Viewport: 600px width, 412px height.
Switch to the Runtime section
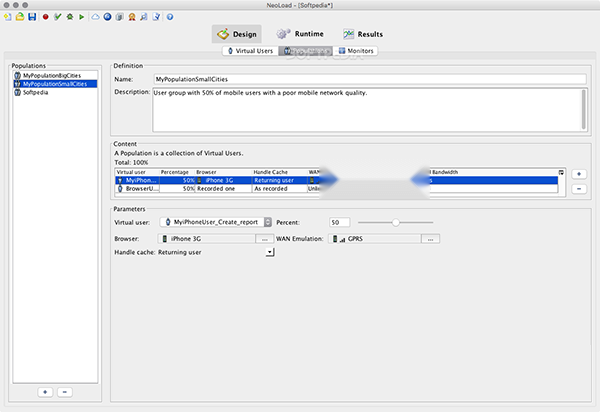click(x=300, y=34)
